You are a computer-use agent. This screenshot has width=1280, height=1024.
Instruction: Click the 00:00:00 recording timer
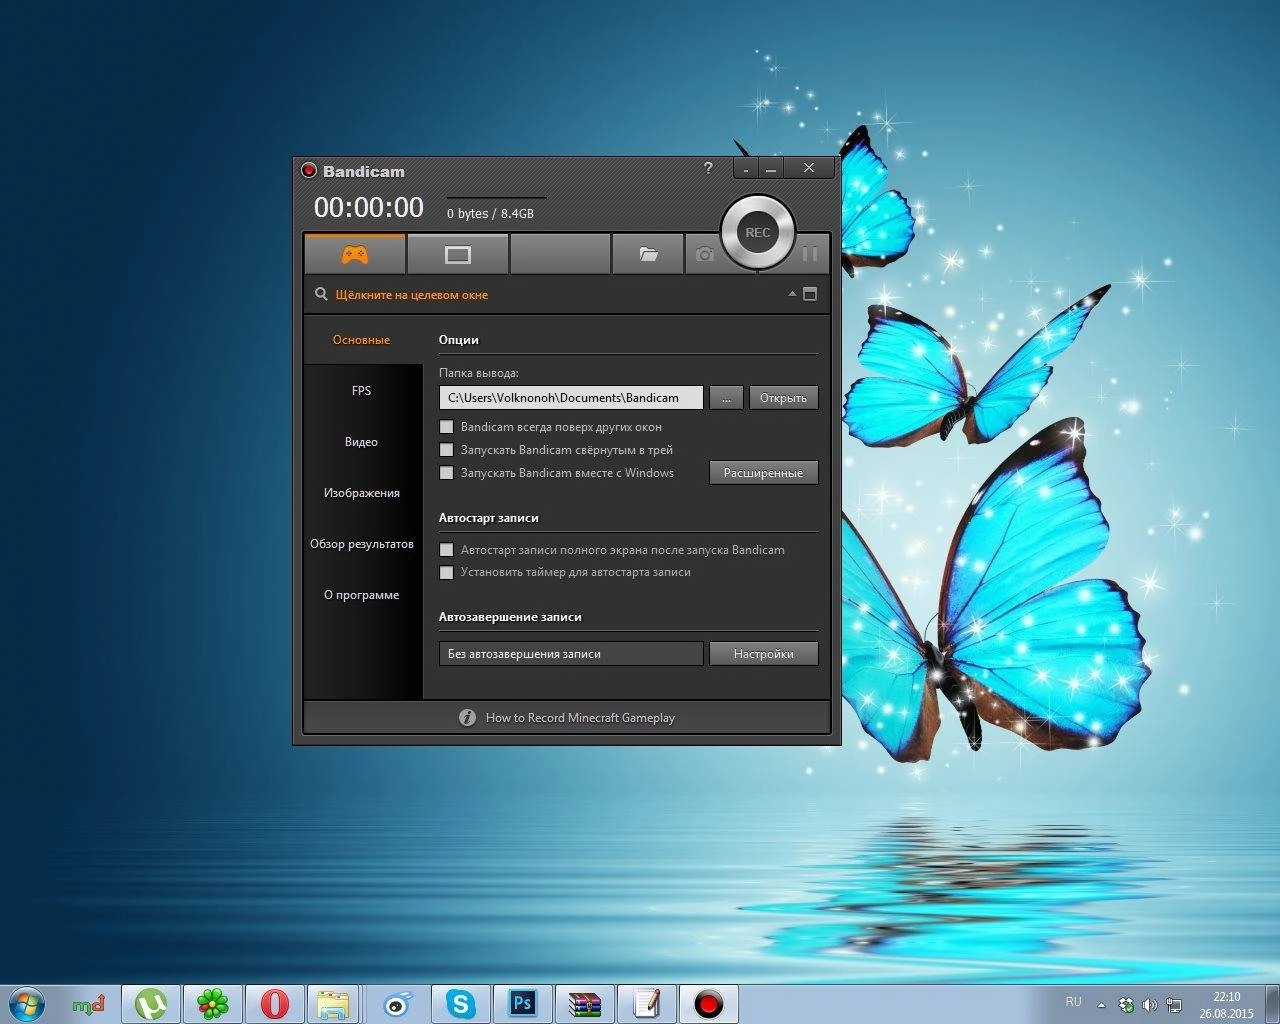click(x=369, y=207)
